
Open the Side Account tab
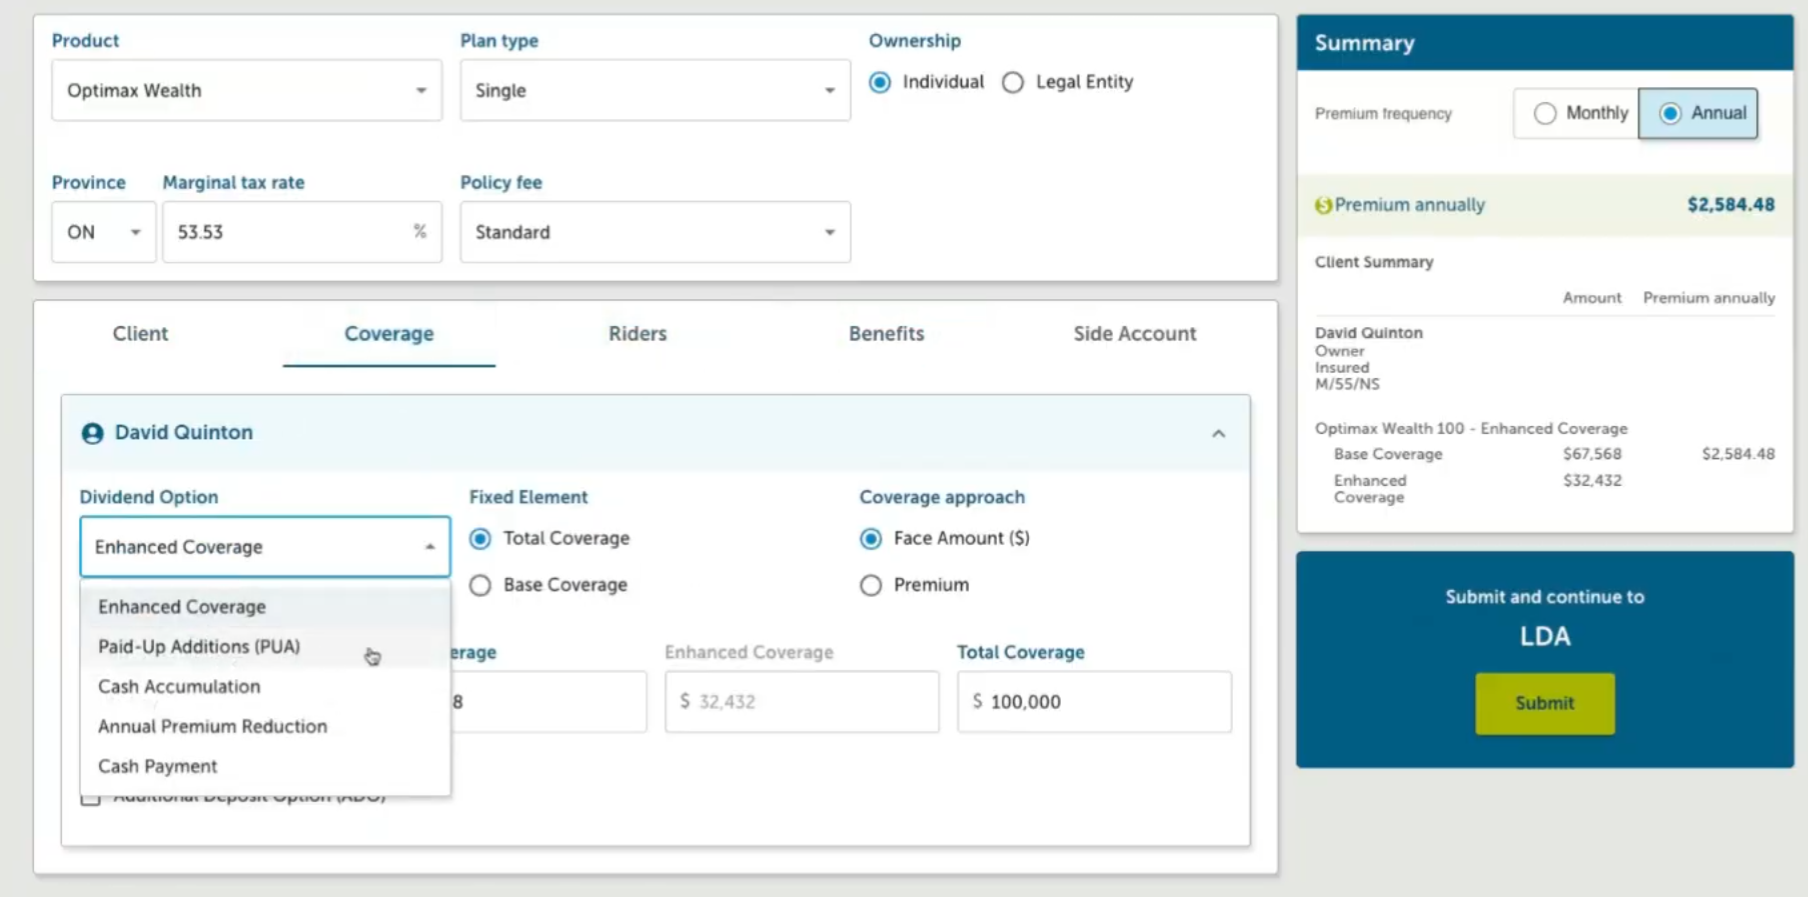(1135, 334)
